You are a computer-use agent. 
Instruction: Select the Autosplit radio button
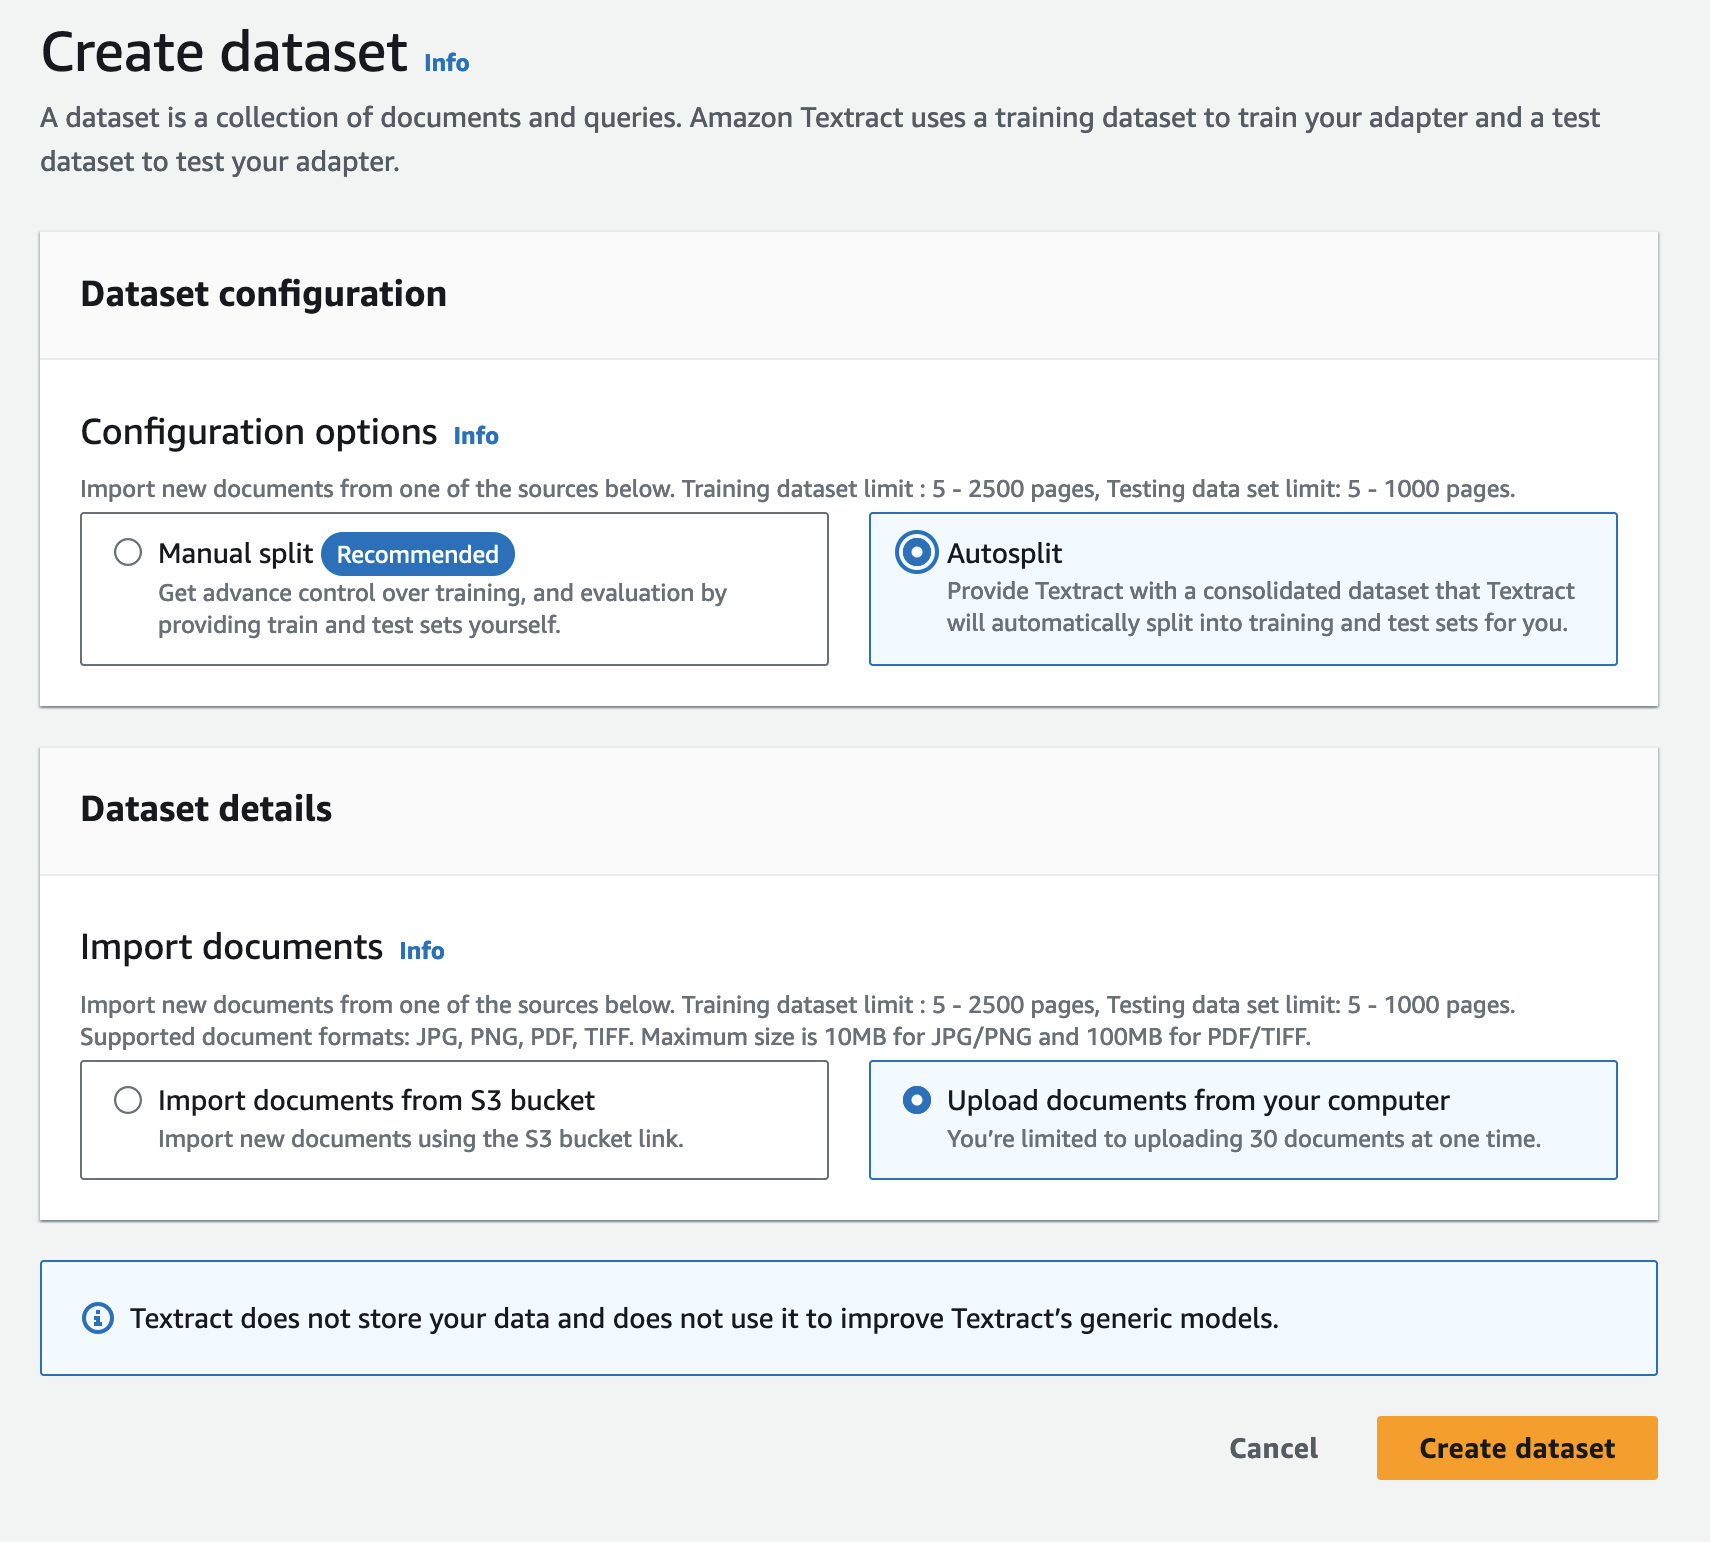[x=917, y=553]
